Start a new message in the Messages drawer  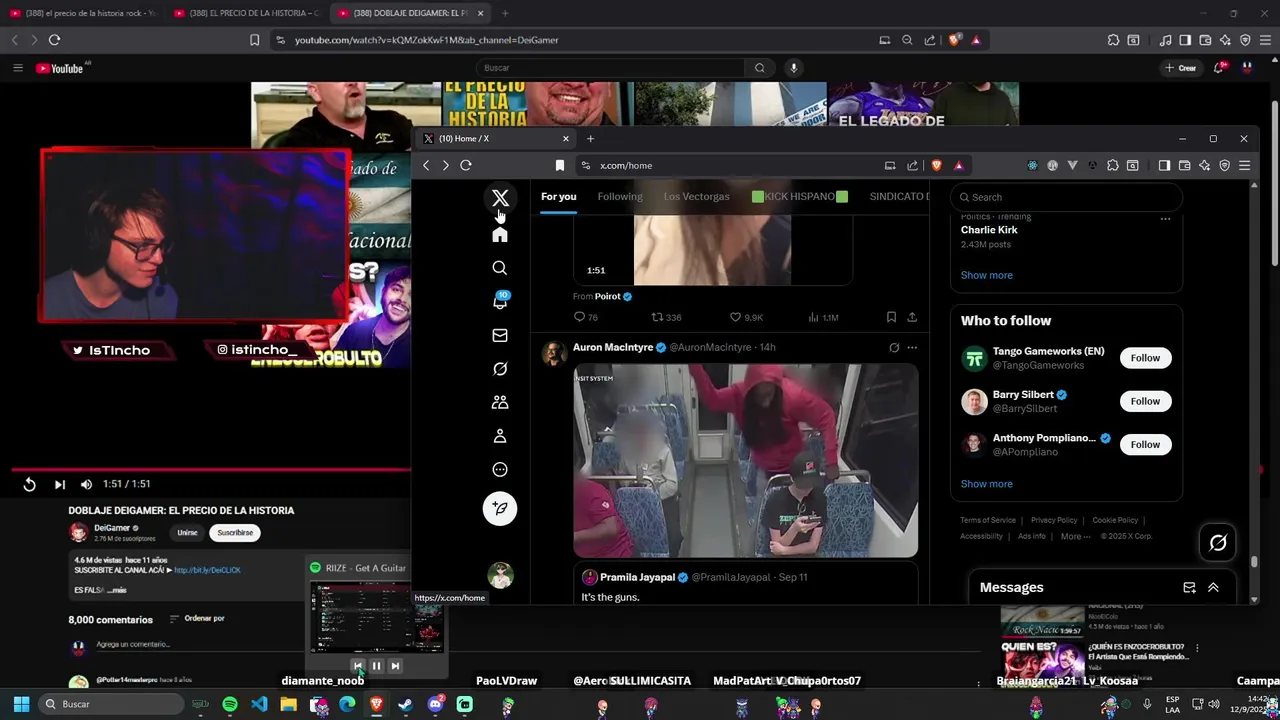(1189, 588)
